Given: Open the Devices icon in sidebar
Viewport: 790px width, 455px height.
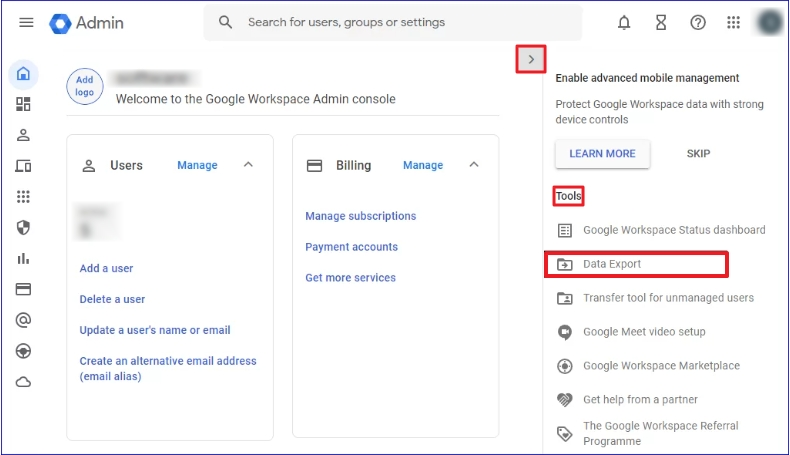Looking at the screenshot, I should 23,166.
